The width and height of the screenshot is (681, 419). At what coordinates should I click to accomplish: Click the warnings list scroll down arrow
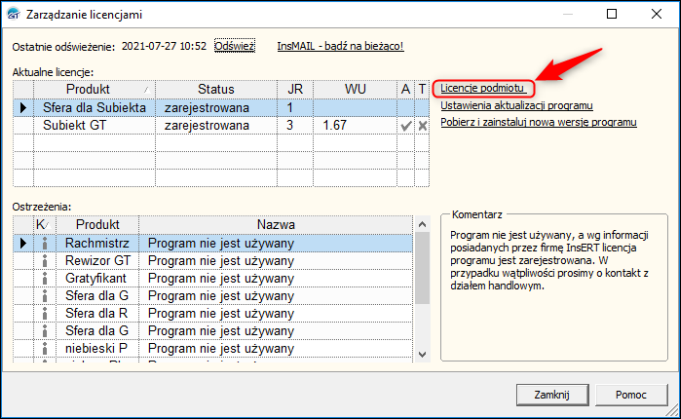[x=422, y=354]
